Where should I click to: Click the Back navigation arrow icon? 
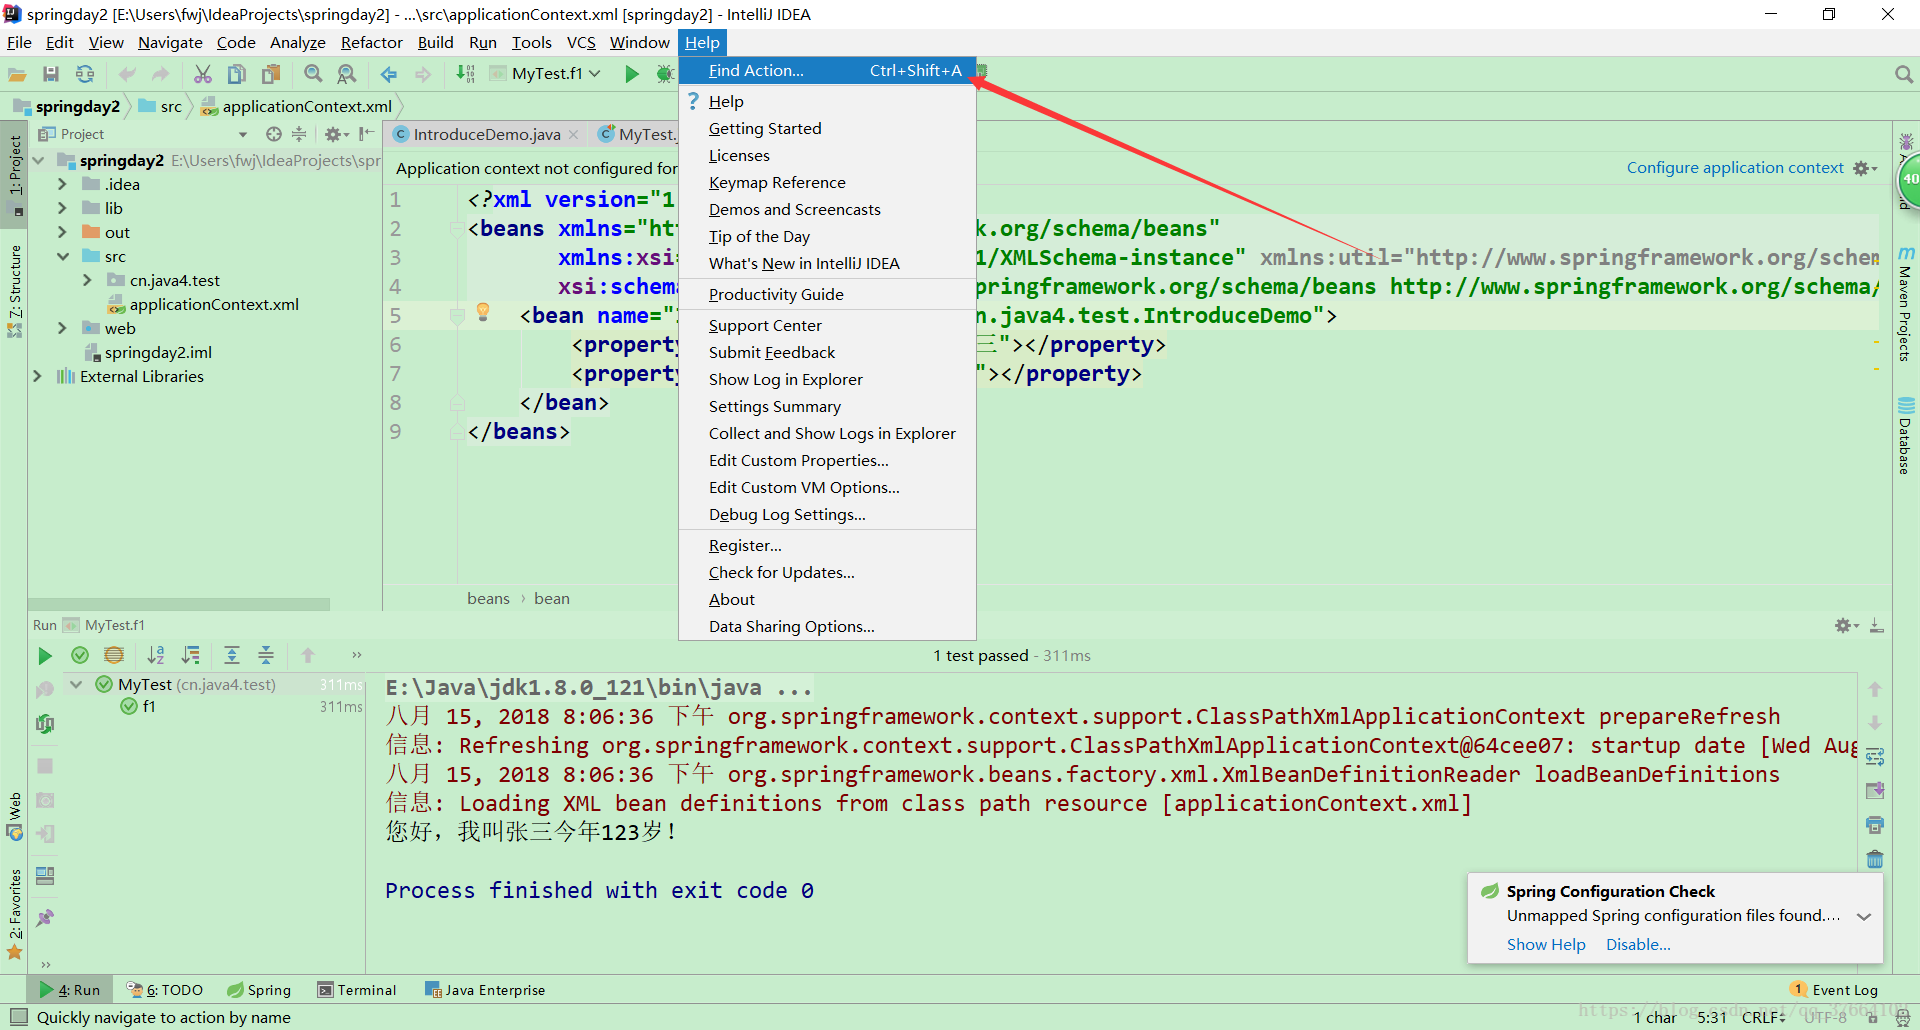pos(389,74)
